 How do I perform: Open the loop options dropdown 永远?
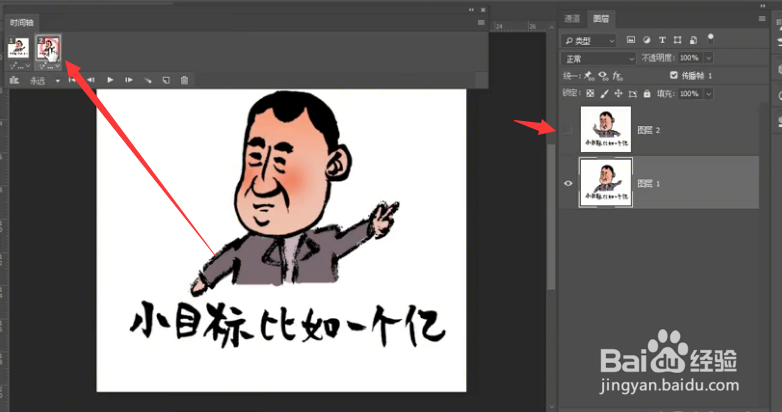pyautogui.click(x=45, y=80)
